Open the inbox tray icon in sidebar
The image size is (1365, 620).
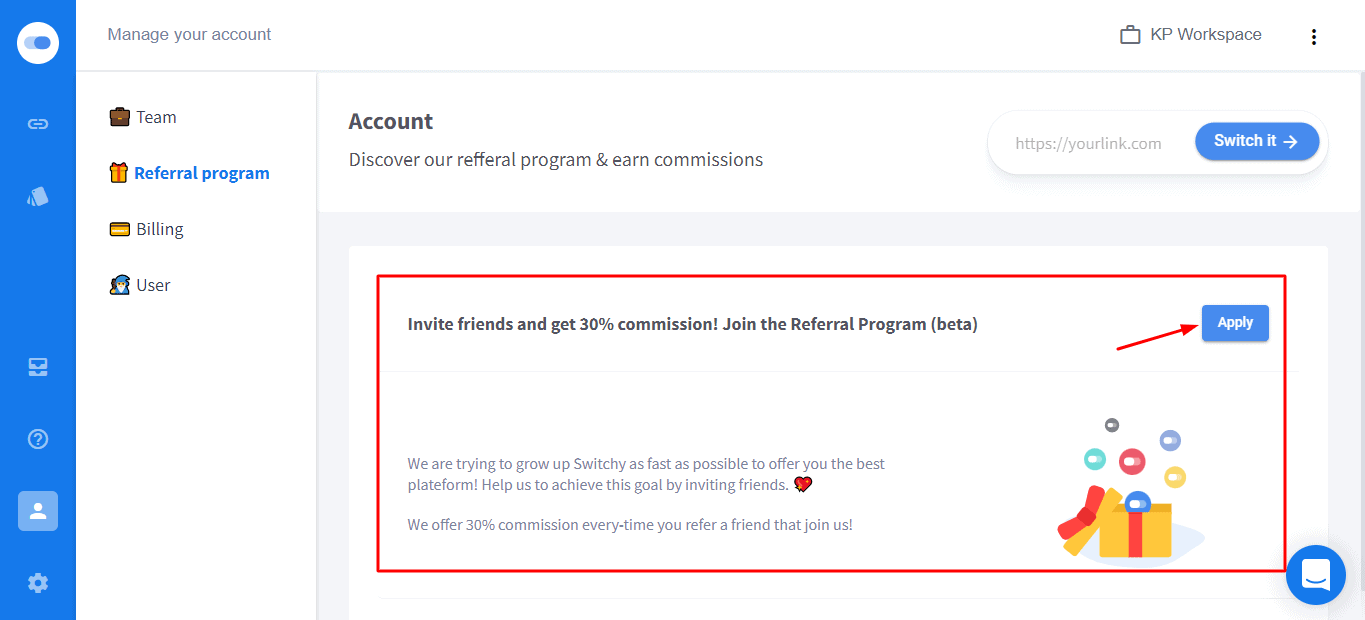38,367
